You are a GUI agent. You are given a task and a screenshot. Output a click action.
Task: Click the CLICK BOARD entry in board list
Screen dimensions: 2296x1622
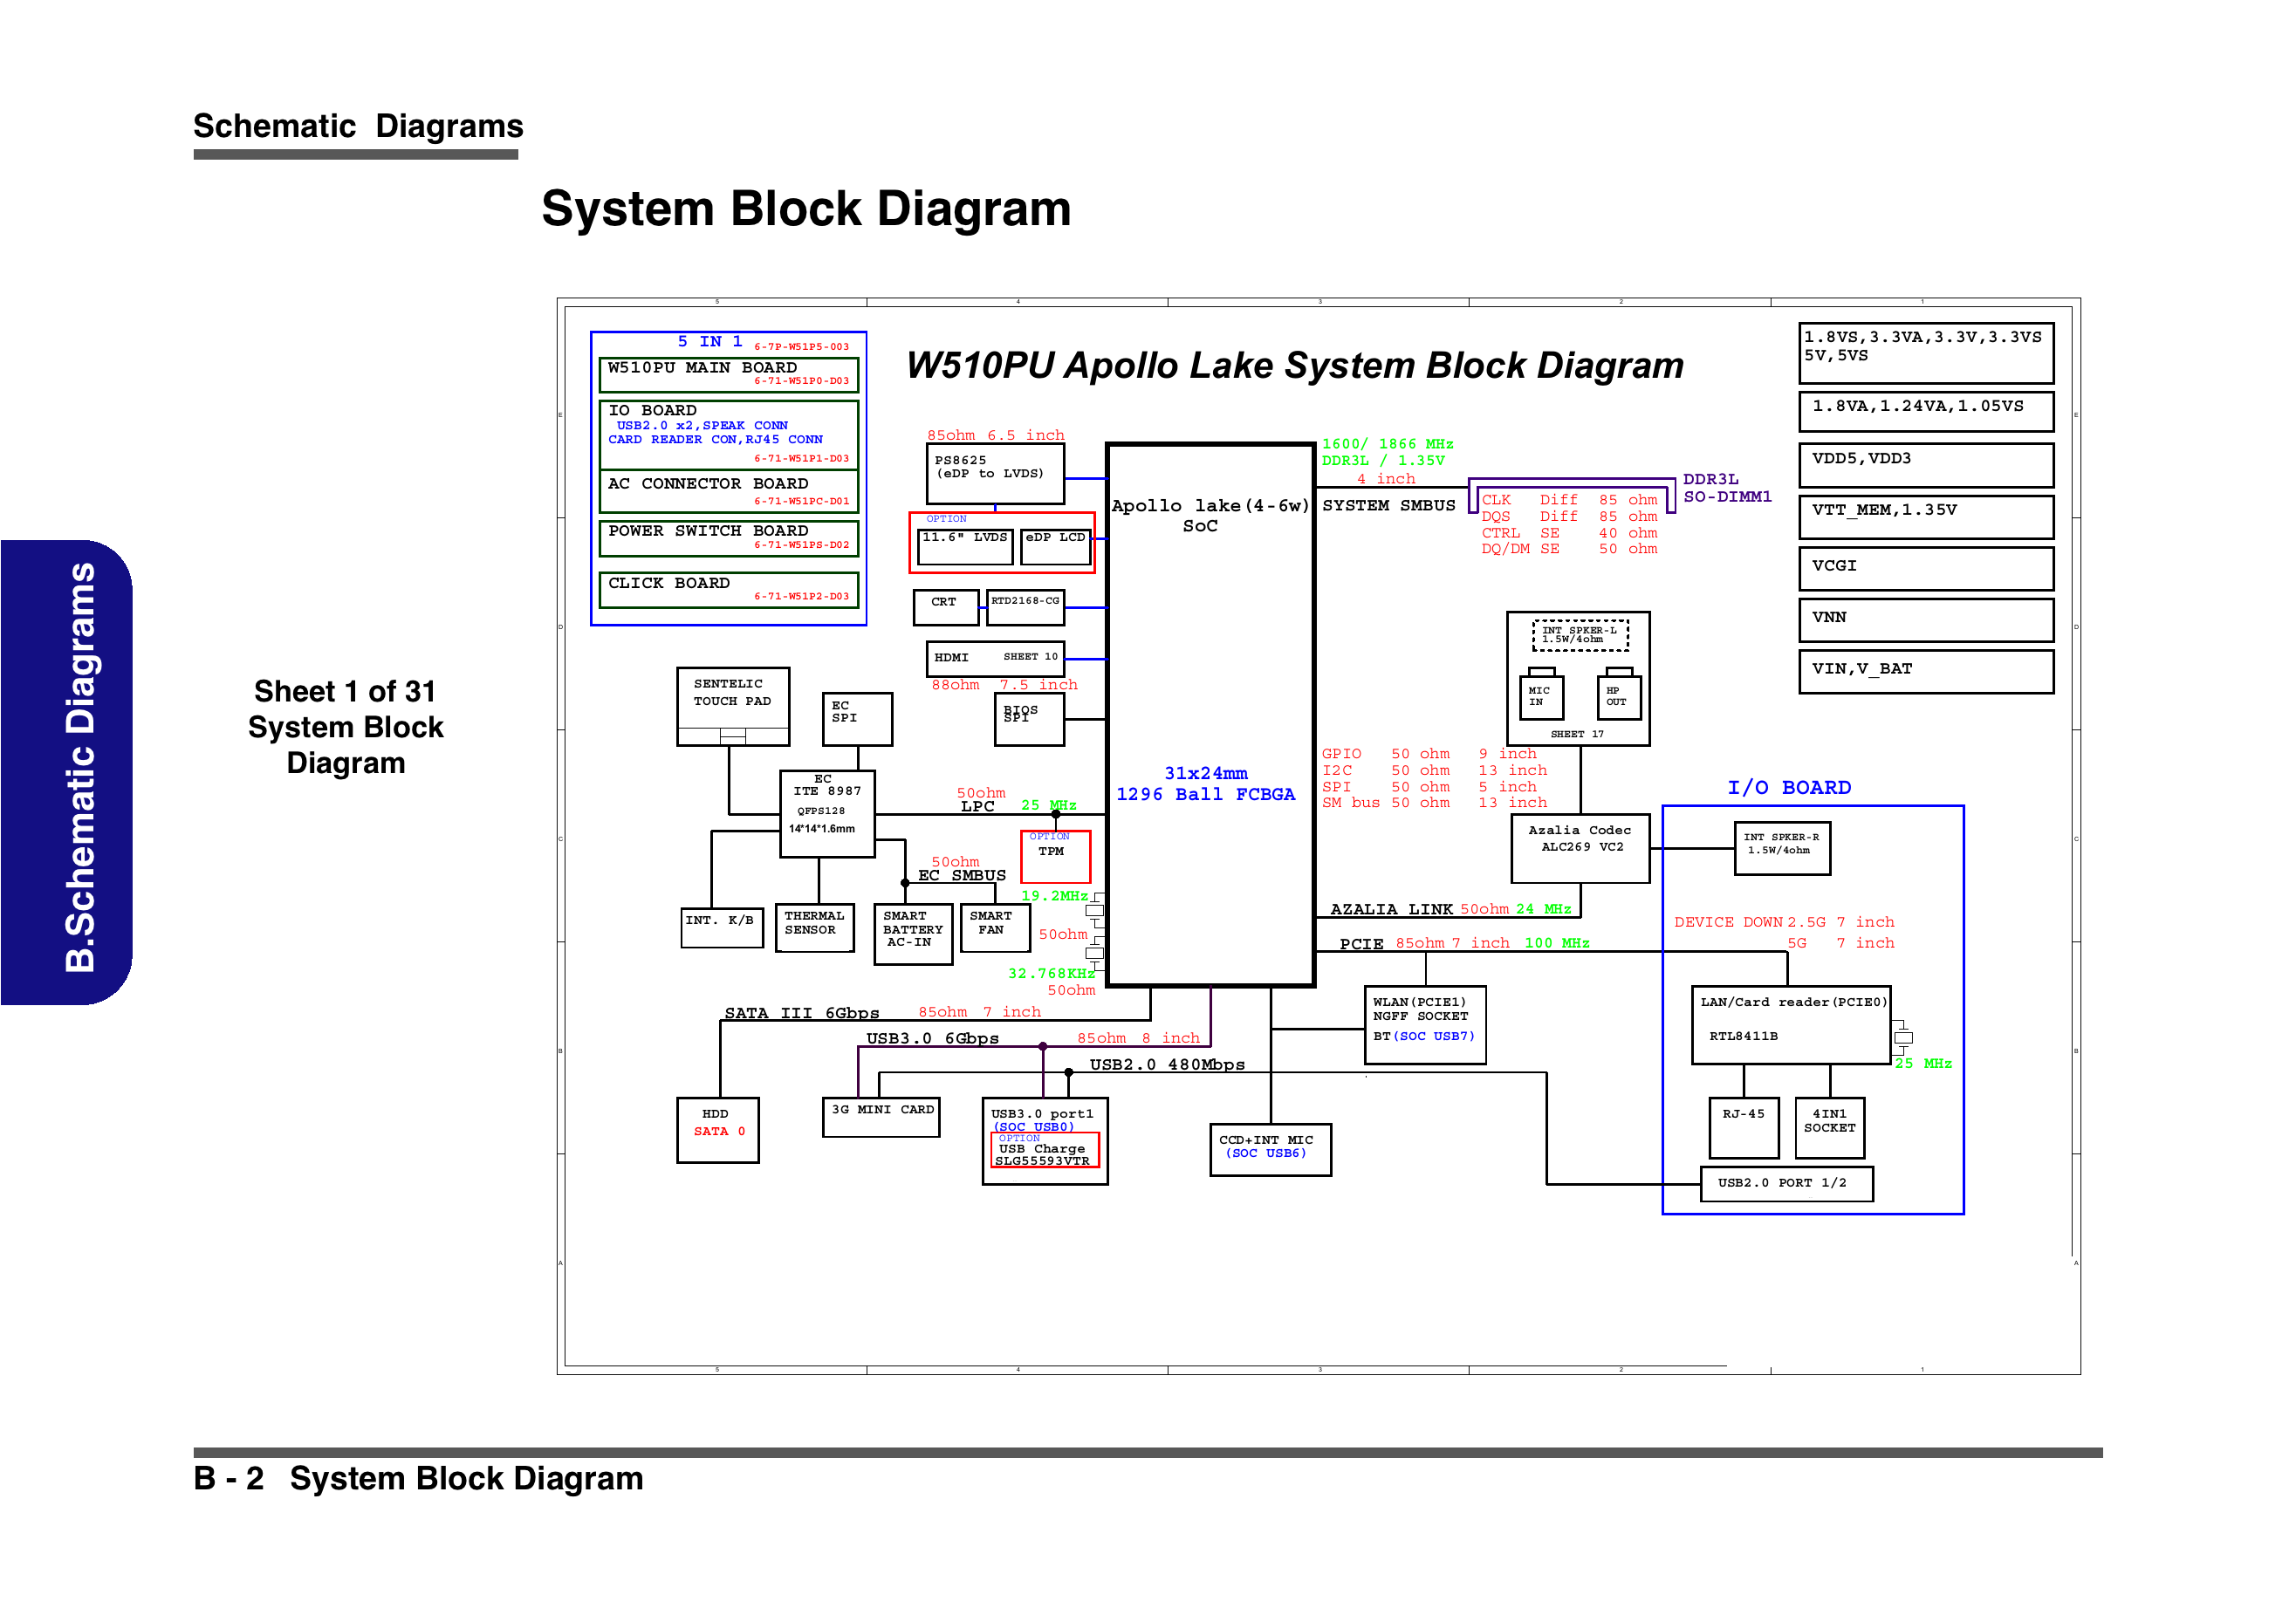click(x=727, y=588)
